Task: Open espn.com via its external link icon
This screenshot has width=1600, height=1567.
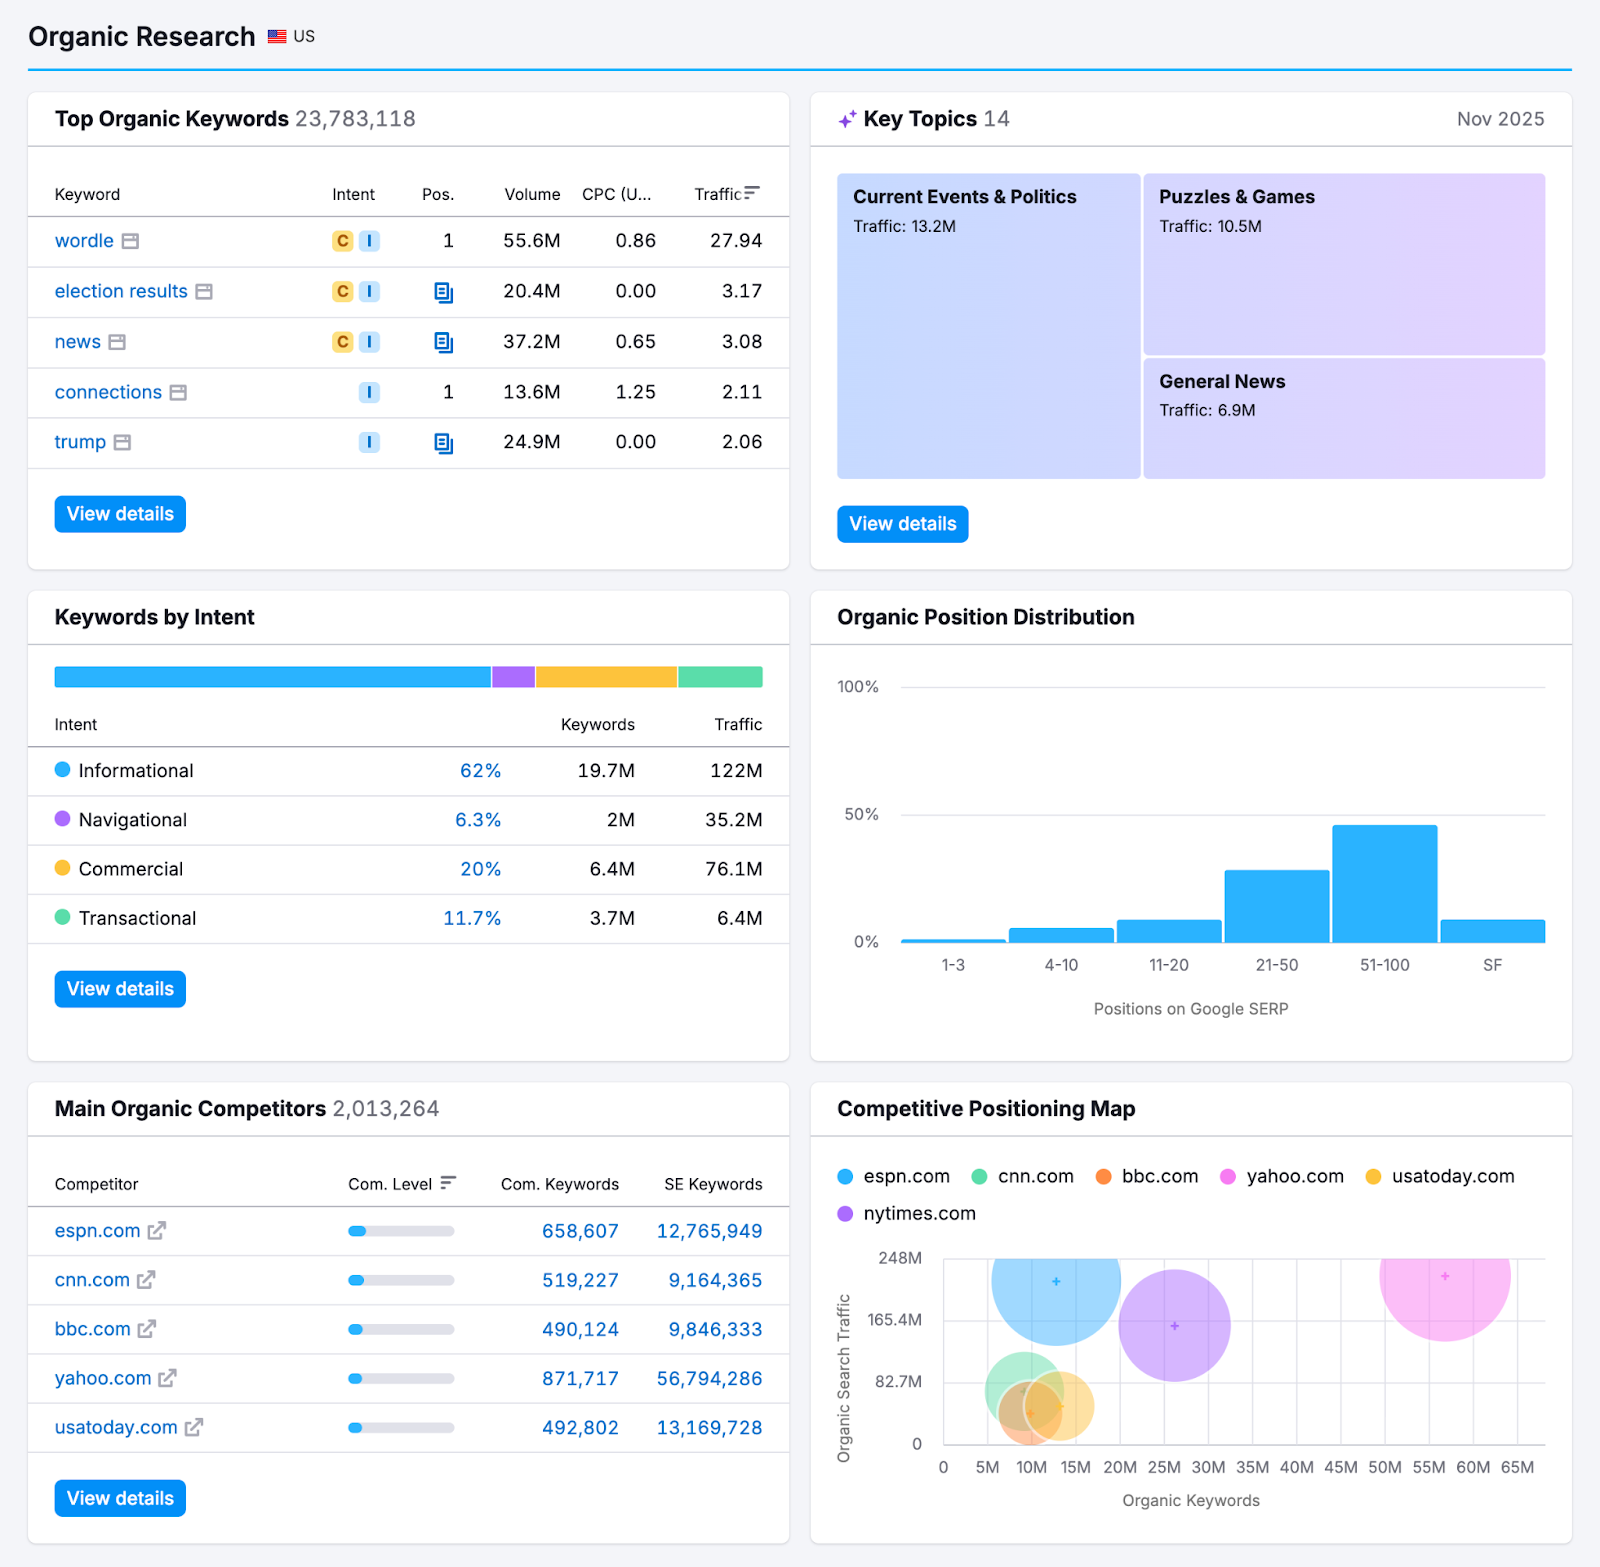Action: tap(157, 1231)
